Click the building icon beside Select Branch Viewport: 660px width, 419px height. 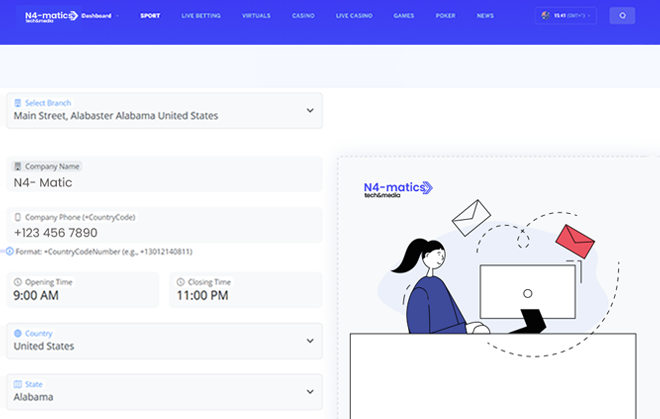(17, 103)
